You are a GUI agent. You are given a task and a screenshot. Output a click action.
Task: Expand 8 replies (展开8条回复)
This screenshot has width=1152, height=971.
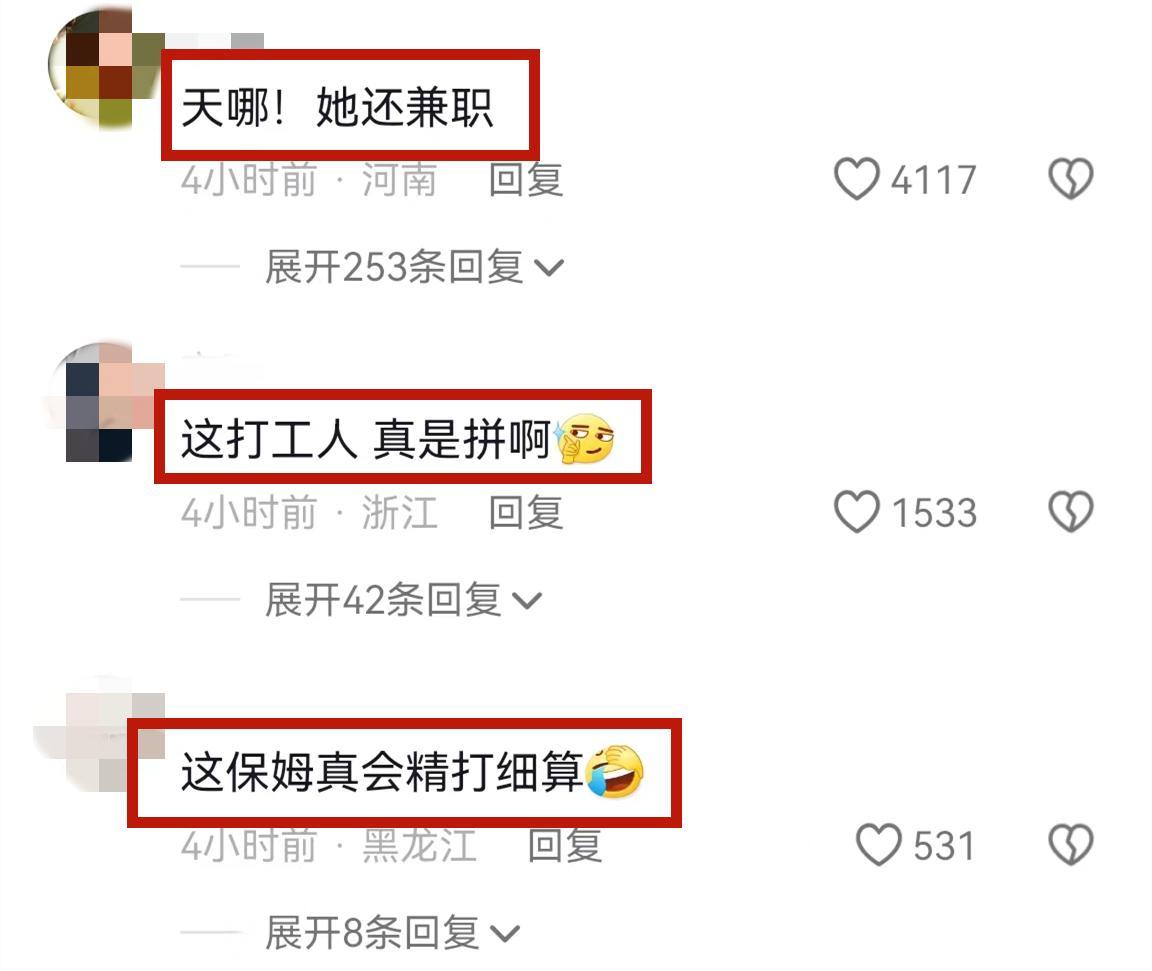(392, 933)
